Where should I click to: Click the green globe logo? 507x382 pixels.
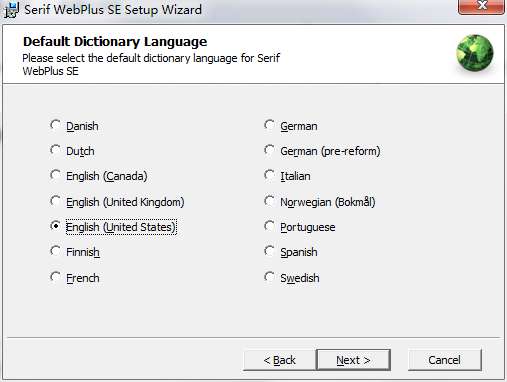pyautogui.click(x=475, y=53)
